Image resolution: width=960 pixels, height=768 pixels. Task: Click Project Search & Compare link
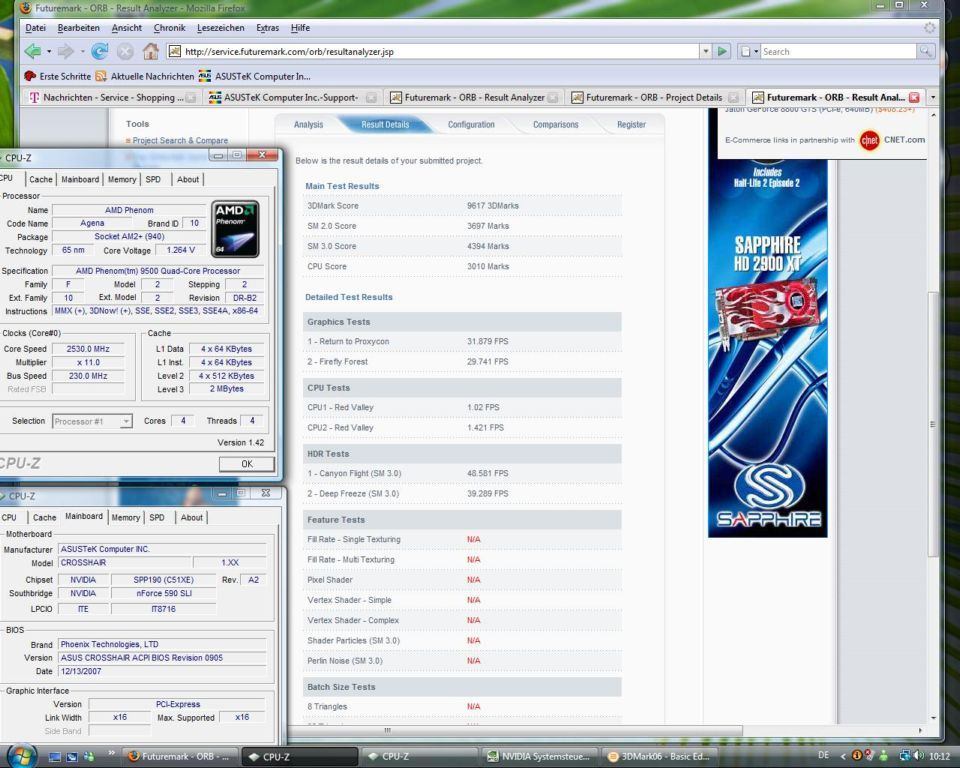(x=180, y=140)
